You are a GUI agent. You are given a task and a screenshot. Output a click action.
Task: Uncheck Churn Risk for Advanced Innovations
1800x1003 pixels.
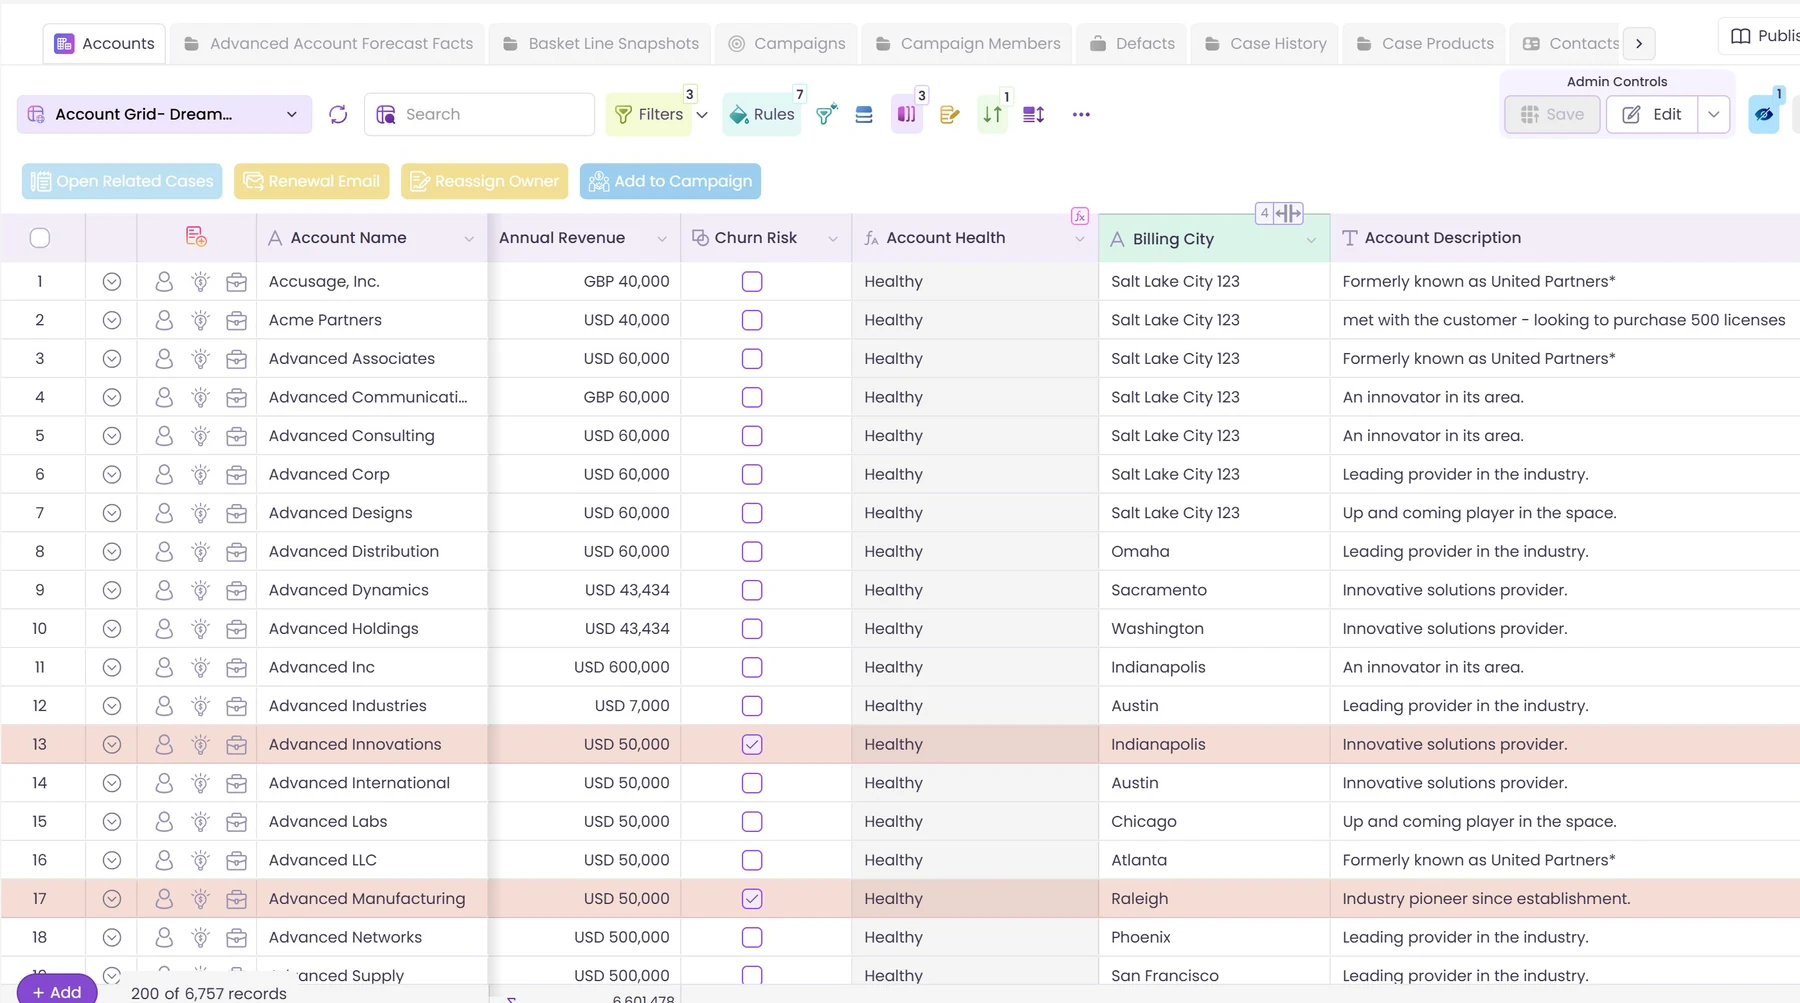pos(752,744)
